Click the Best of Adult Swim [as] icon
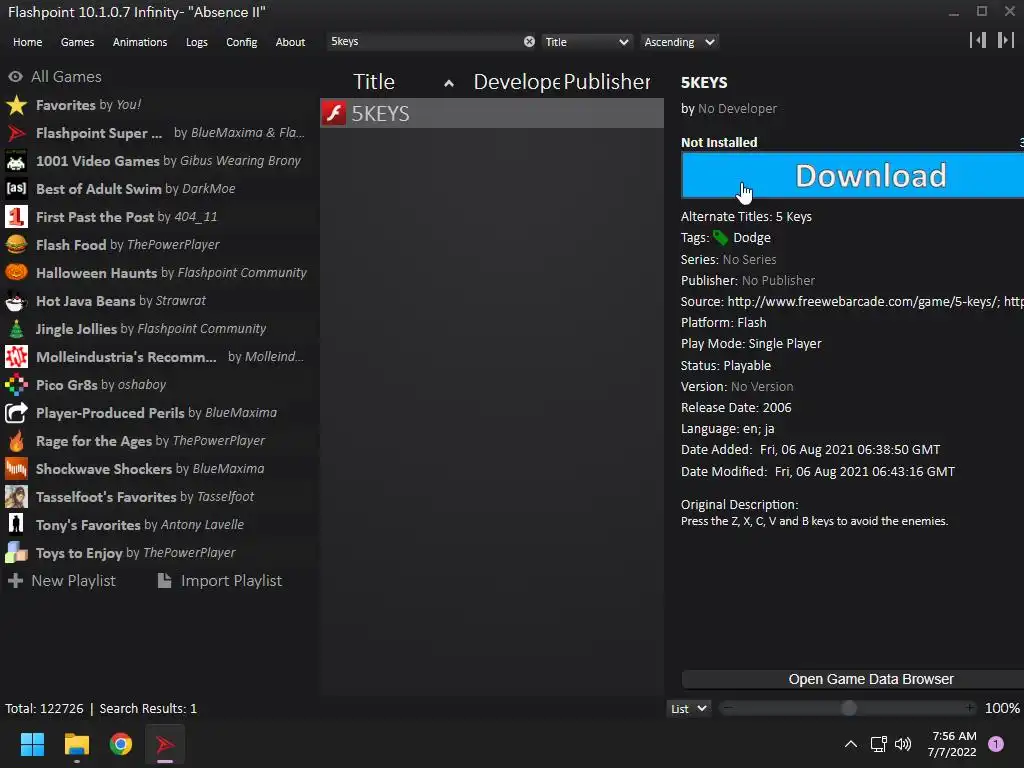The width and height of the screenshot is (1024, 768). pos(16,189)
